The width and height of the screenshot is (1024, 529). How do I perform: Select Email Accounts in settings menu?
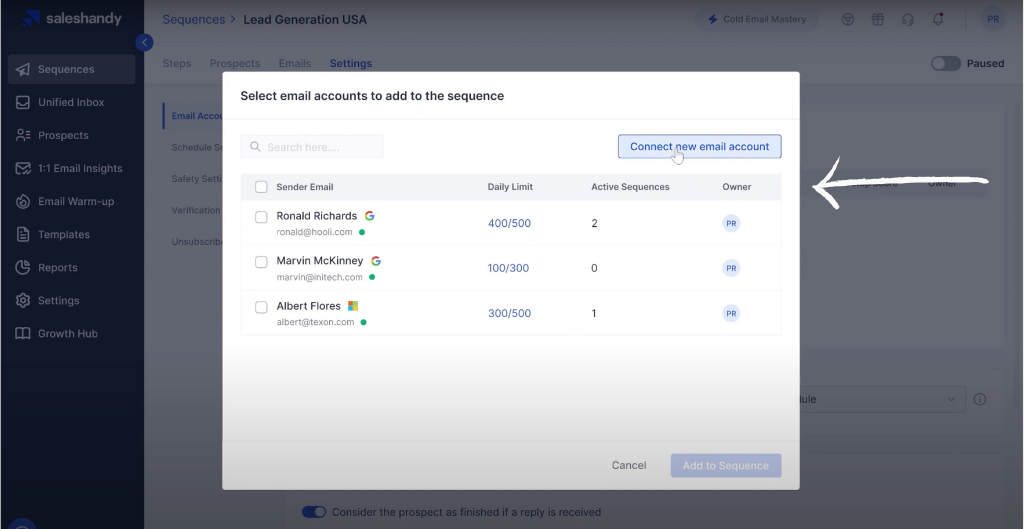pos(196,116)
